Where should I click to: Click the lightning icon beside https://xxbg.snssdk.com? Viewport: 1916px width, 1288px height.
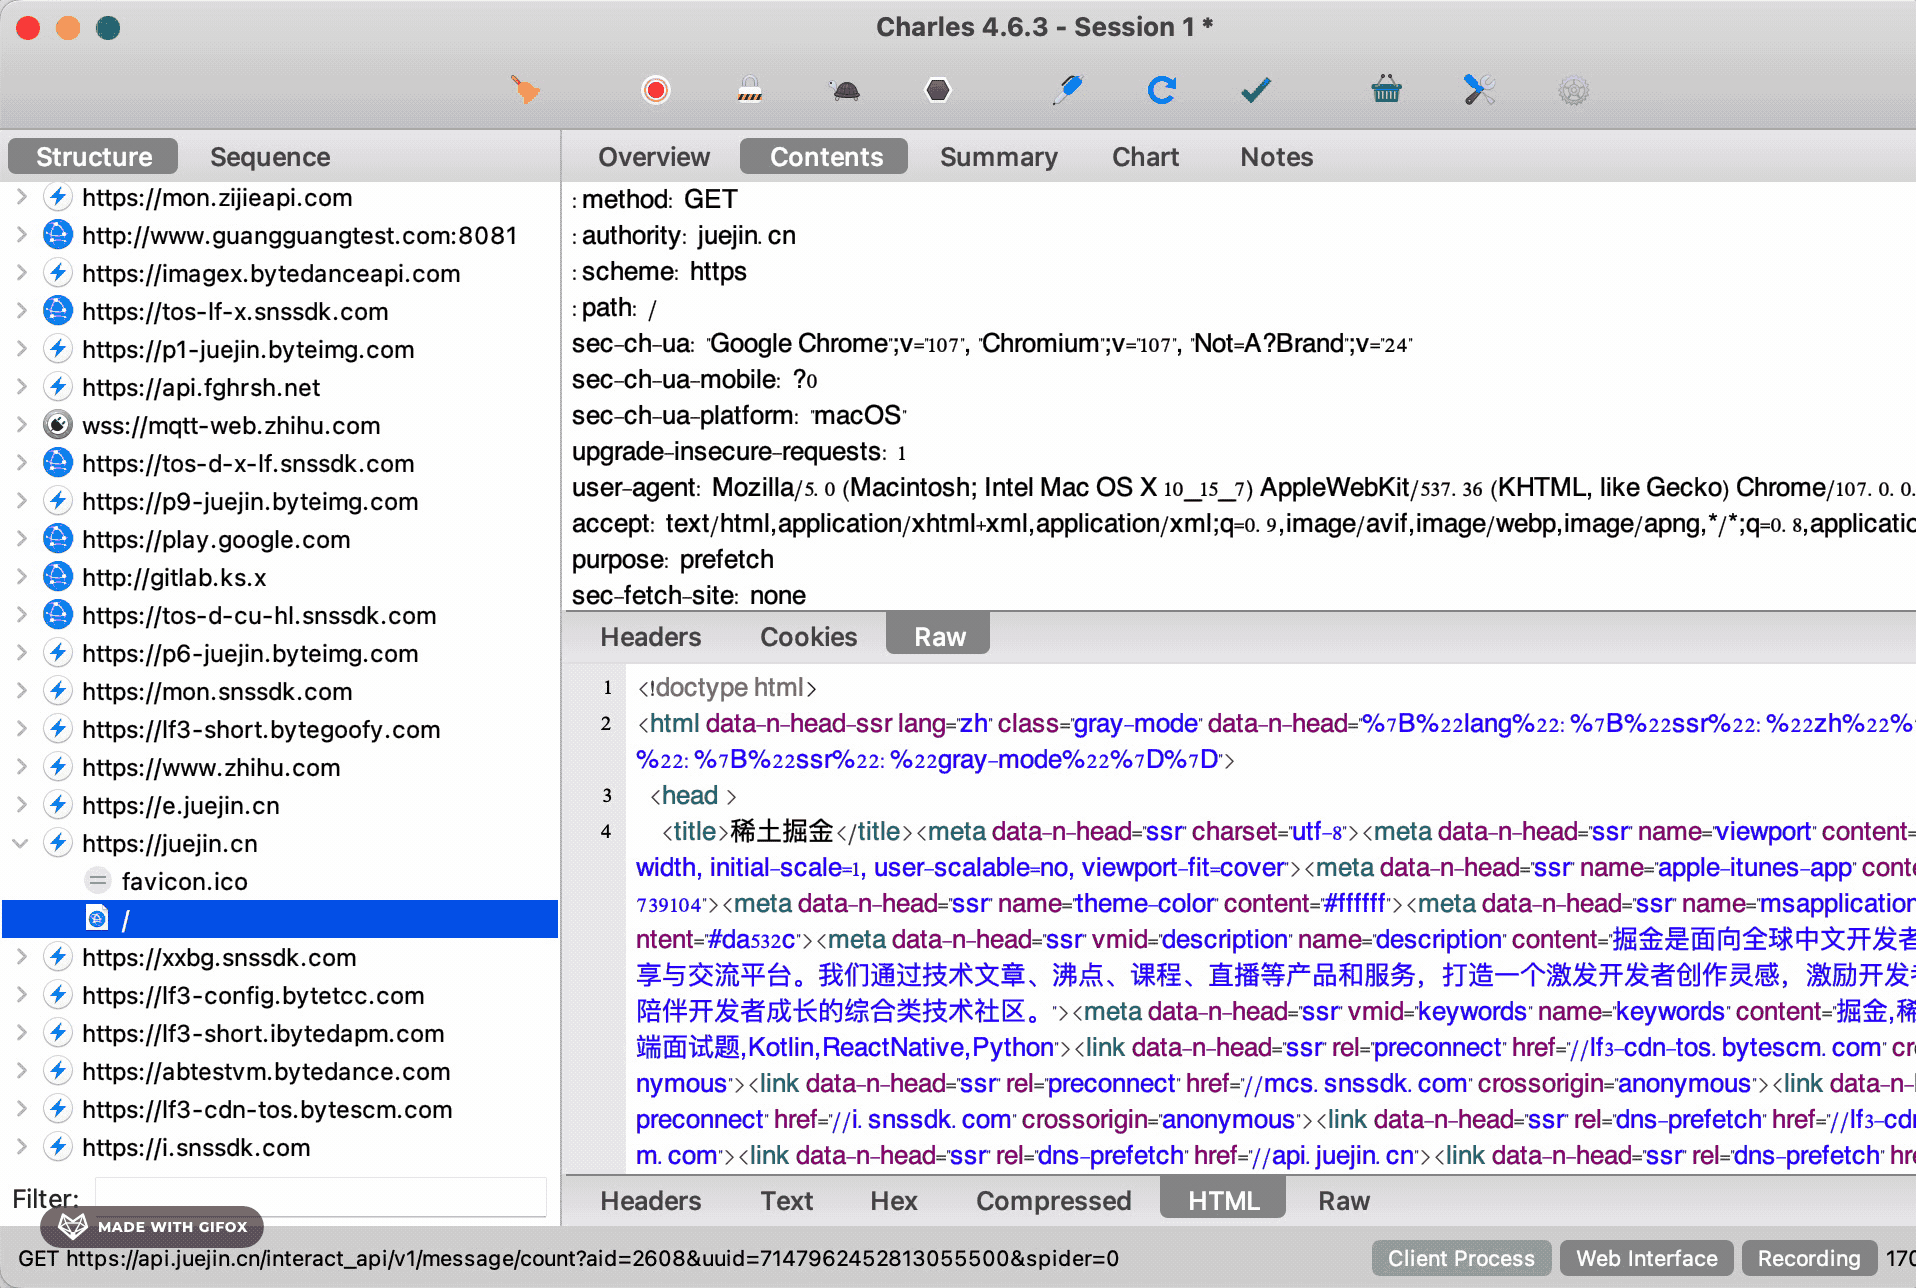[x=58, y=957]
